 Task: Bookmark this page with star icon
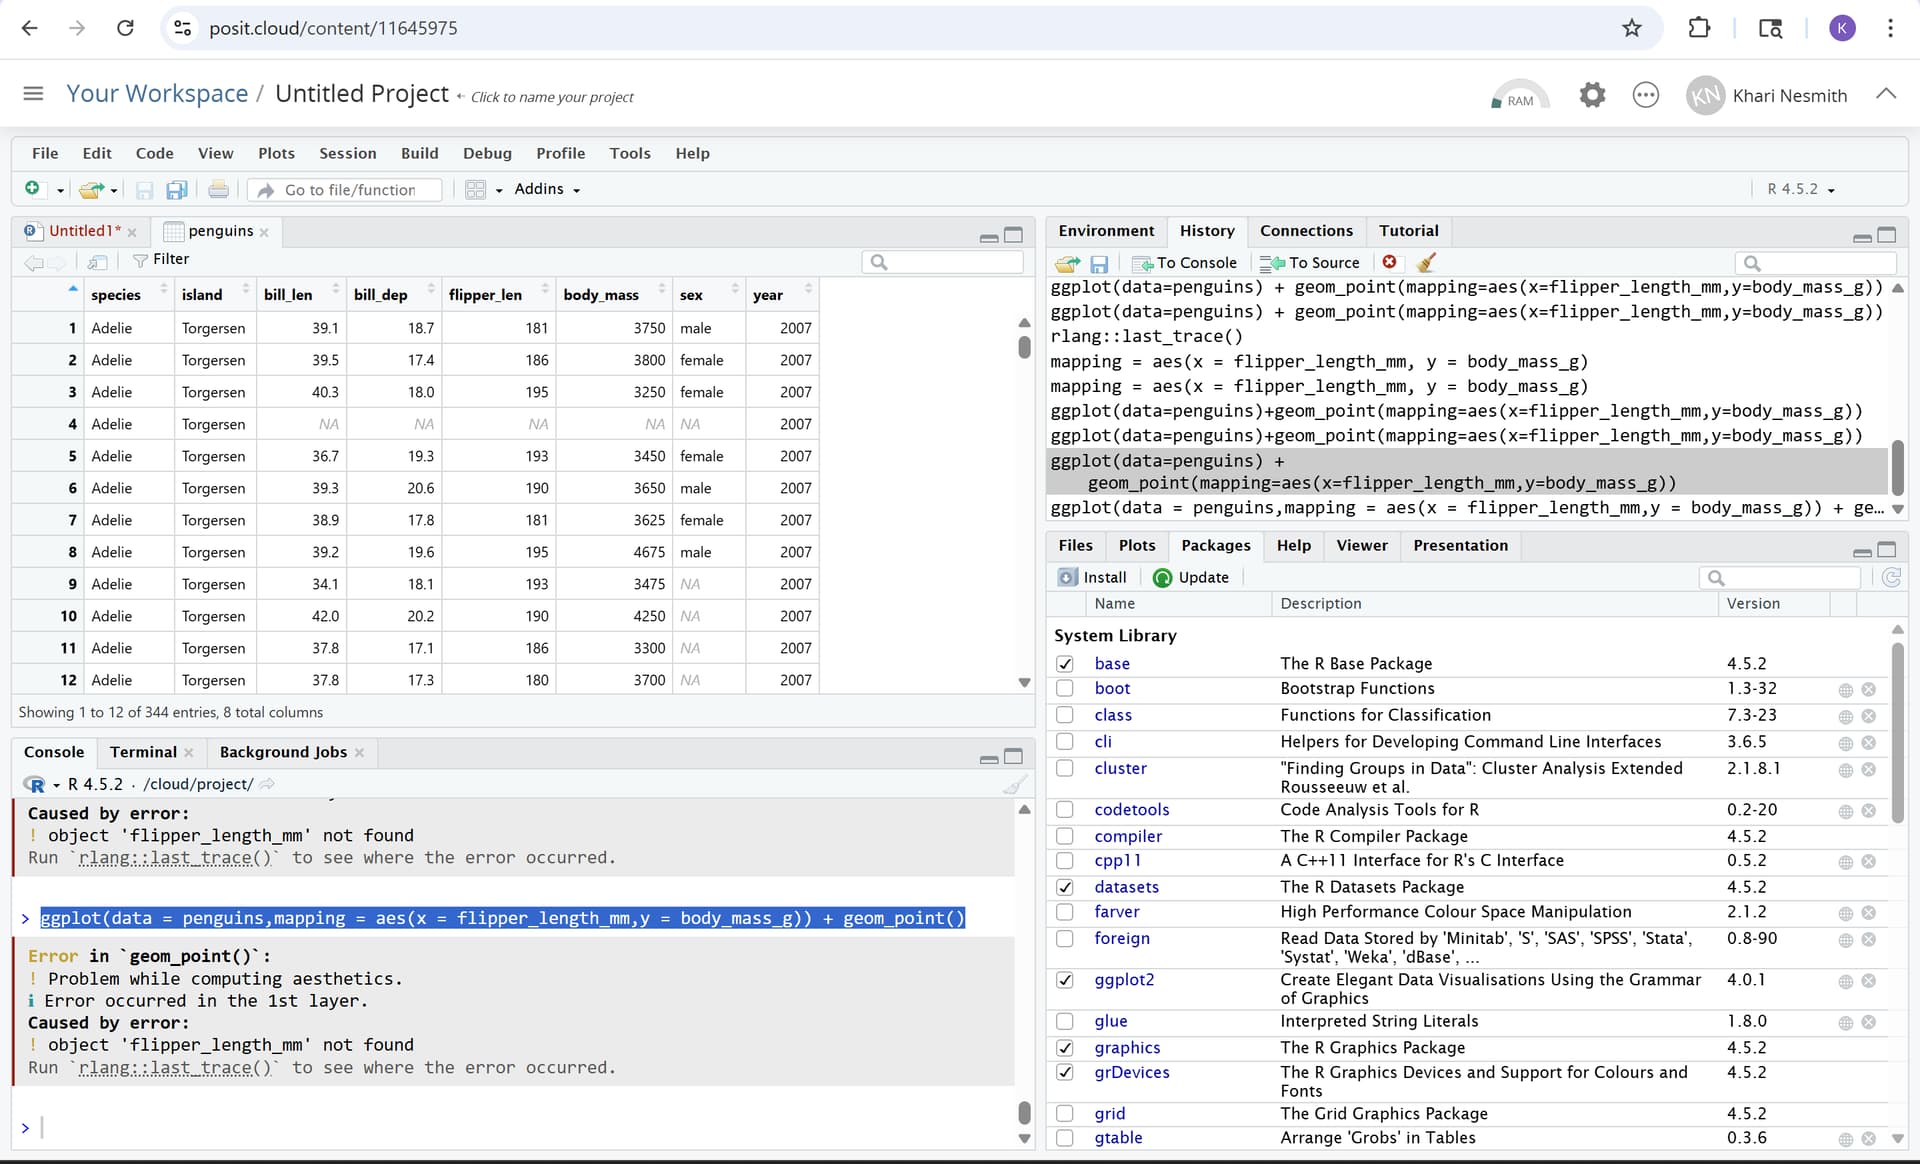coord(1632,28)
